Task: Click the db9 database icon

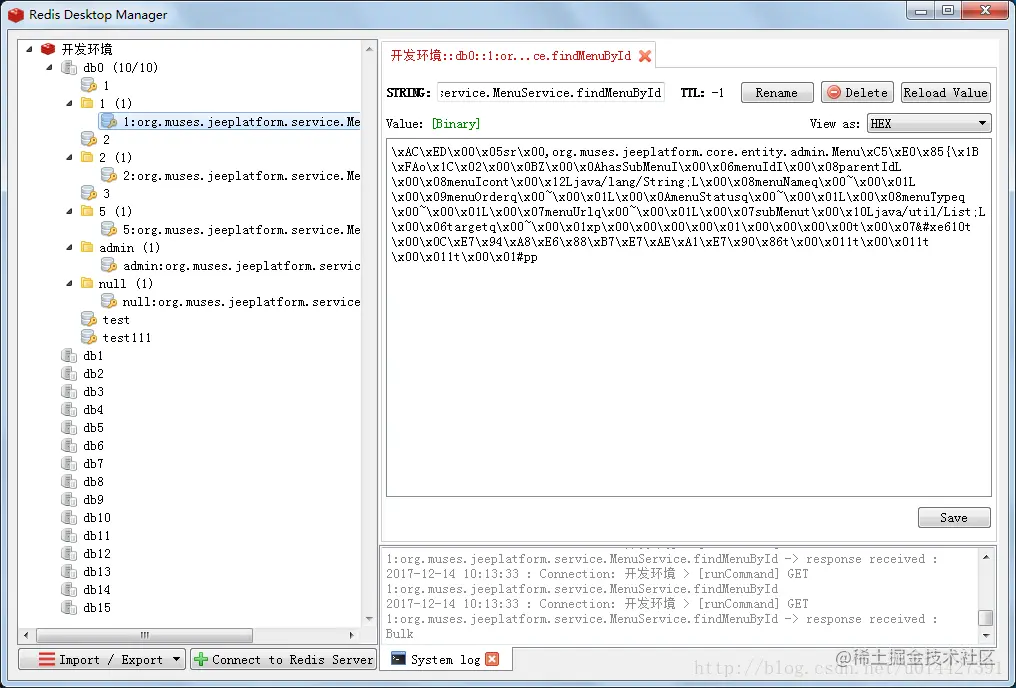Action: [69, 499]
